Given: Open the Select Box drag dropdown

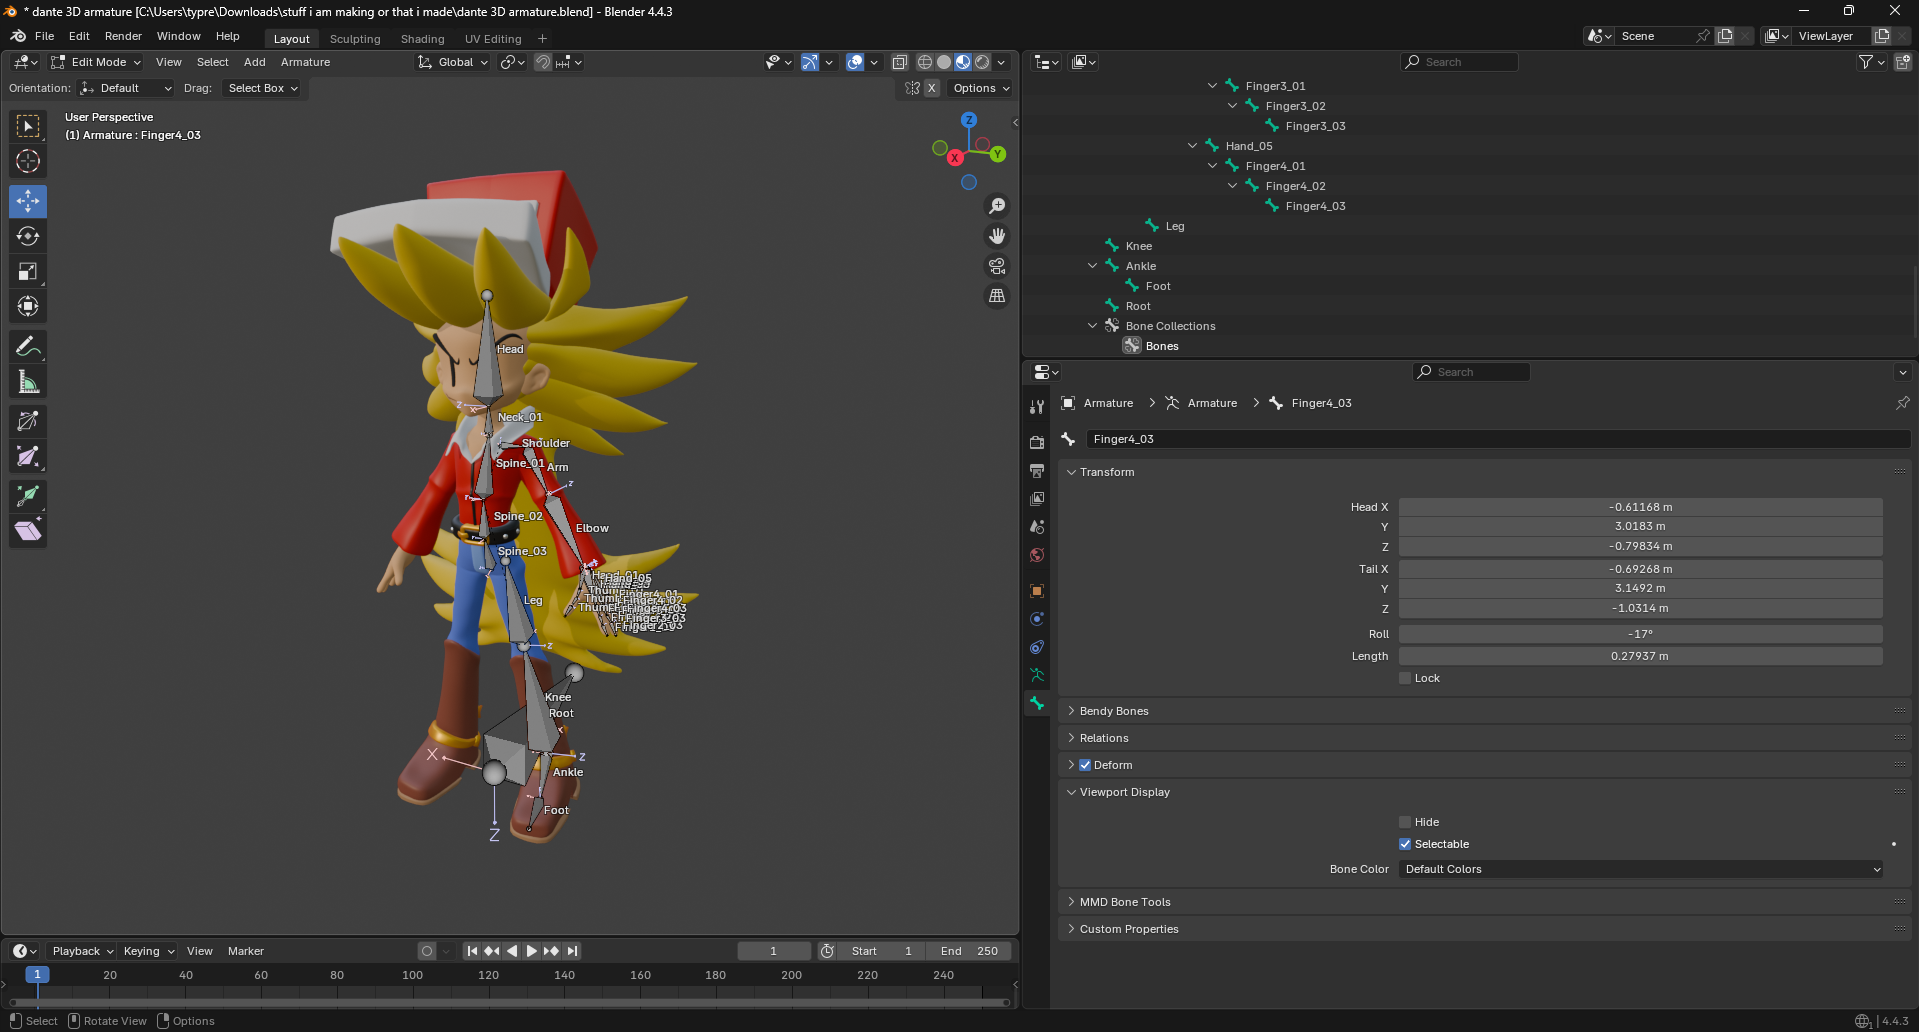Looking at the screenshot, I should click(264, 88).
